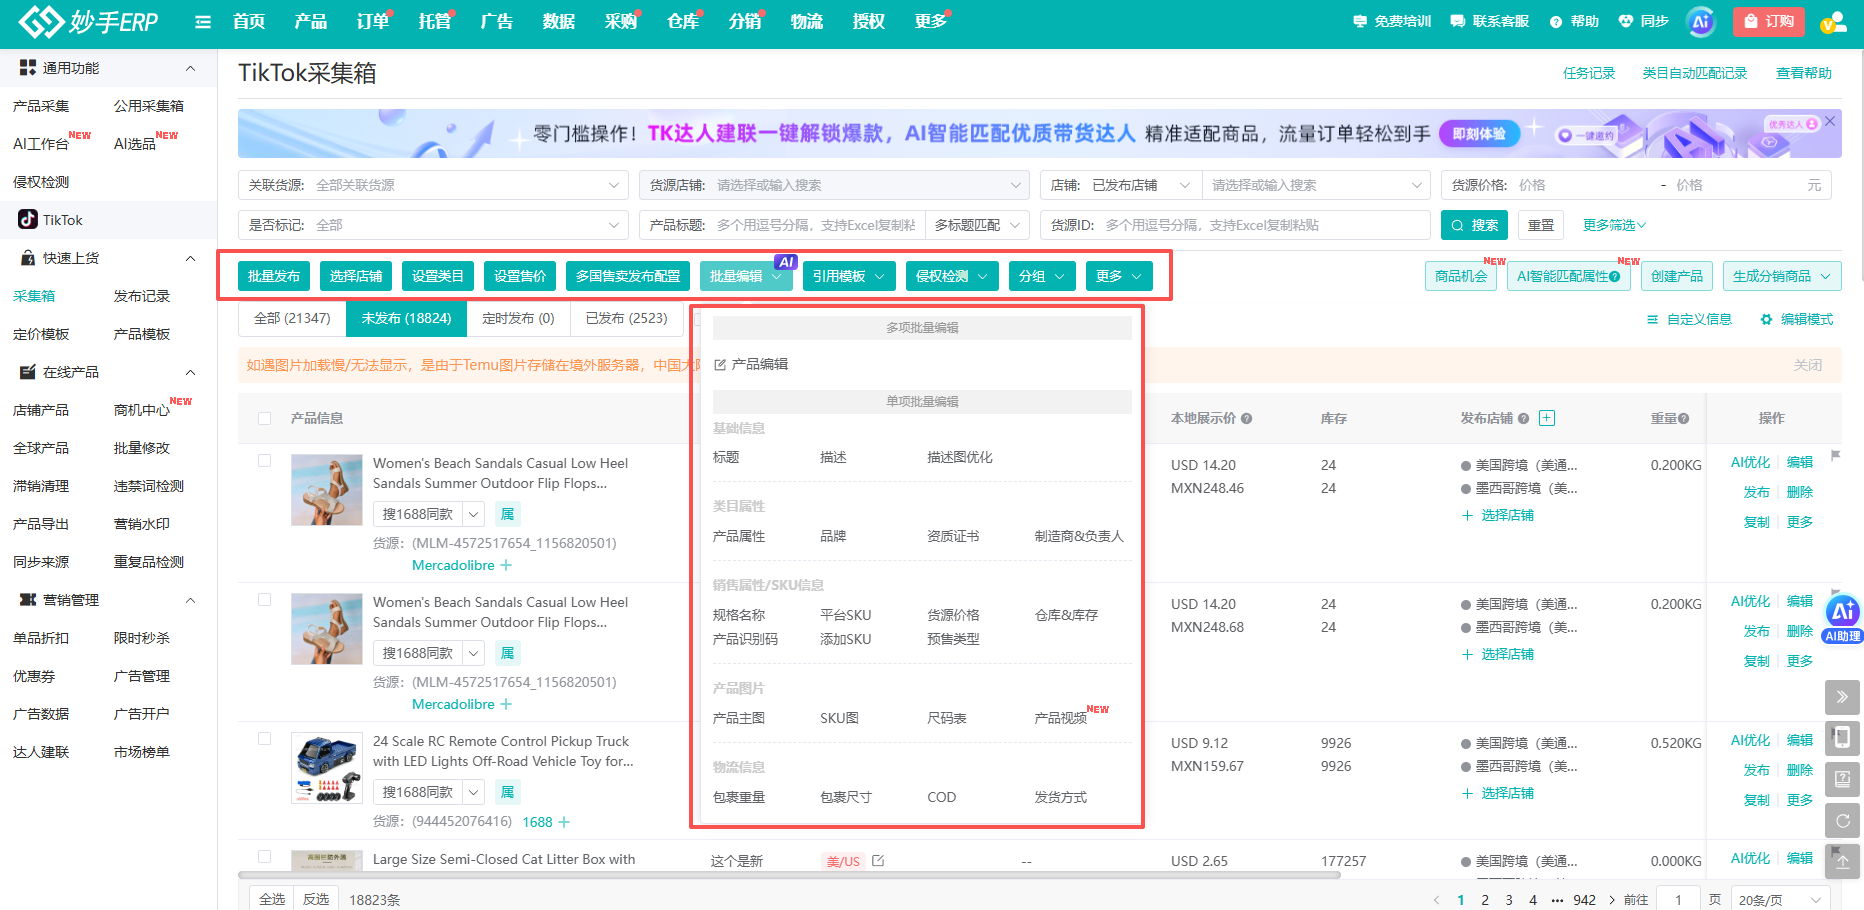Click the 任务记录 link
The width and height of the screenshot is (1864, 910).
pos(1589,73)
